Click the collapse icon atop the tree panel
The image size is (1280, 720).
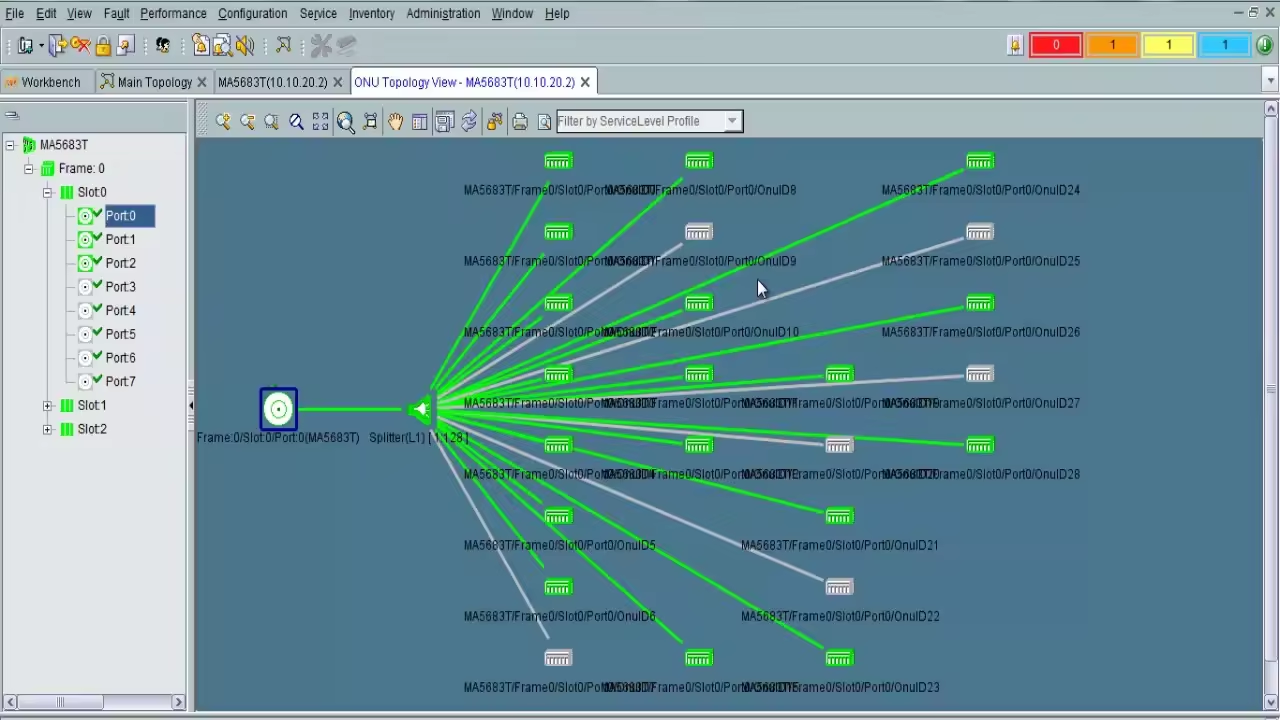coord(12,115)
